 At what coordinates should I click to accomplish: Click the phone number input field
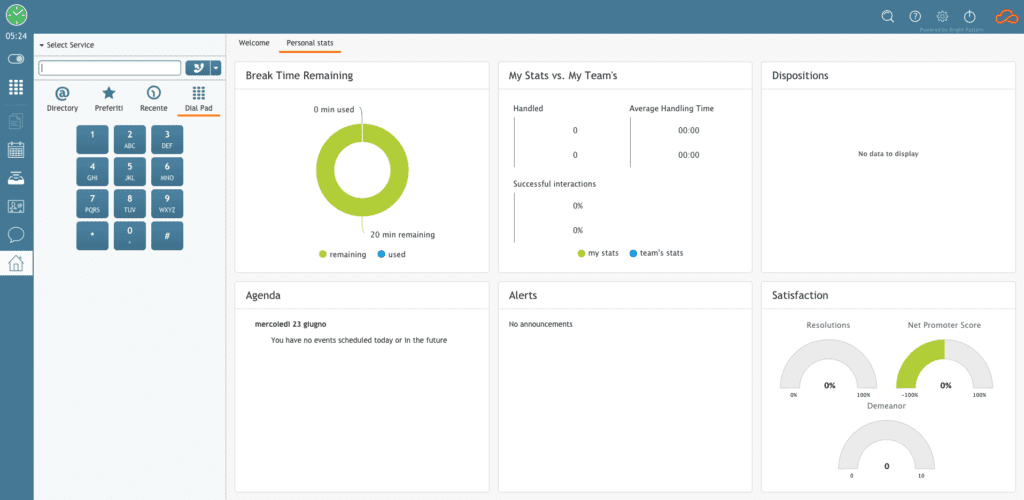pos(110,68)
